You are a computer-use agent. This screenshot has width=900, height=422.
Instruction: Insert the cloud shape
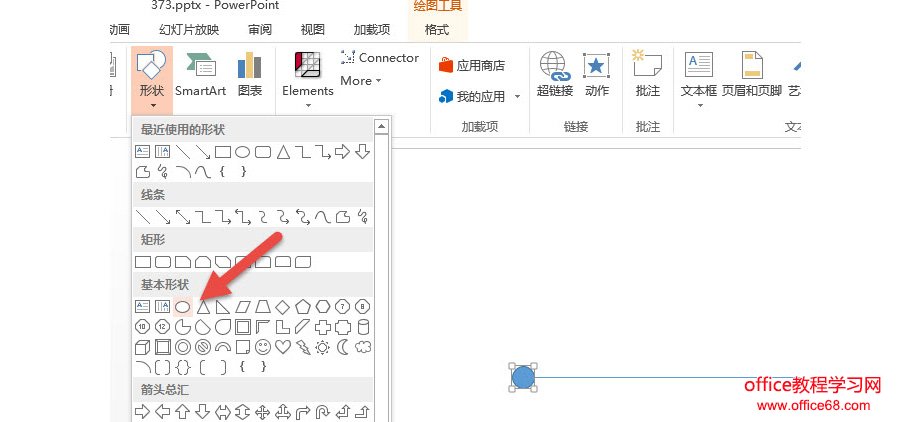(x=363, y=347)
